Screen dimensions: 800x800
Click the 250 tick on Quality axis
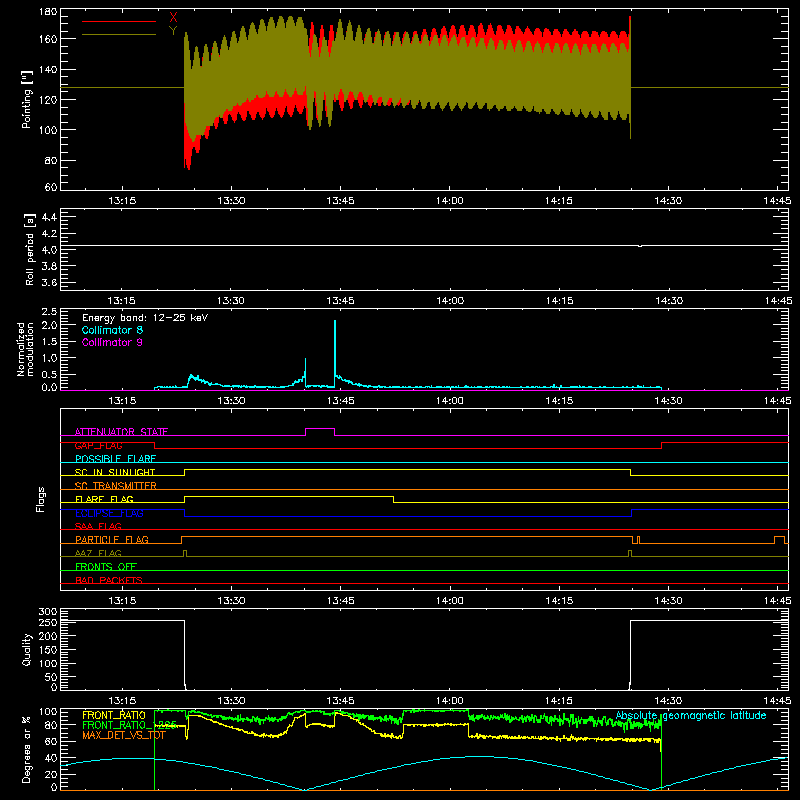[x=48, y=622]
